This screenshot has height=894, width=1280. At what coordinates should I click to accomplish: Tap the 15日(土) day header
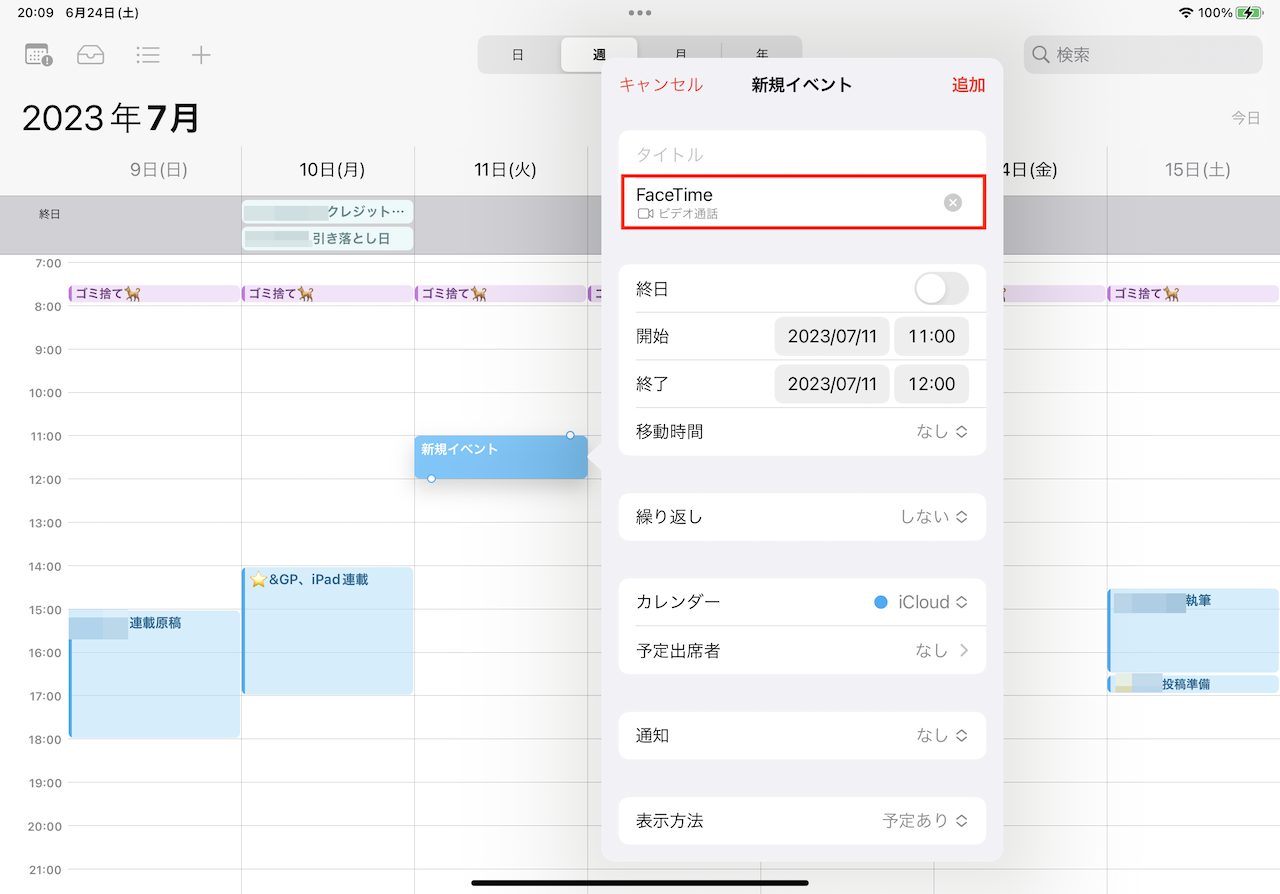coord(1198,170)
